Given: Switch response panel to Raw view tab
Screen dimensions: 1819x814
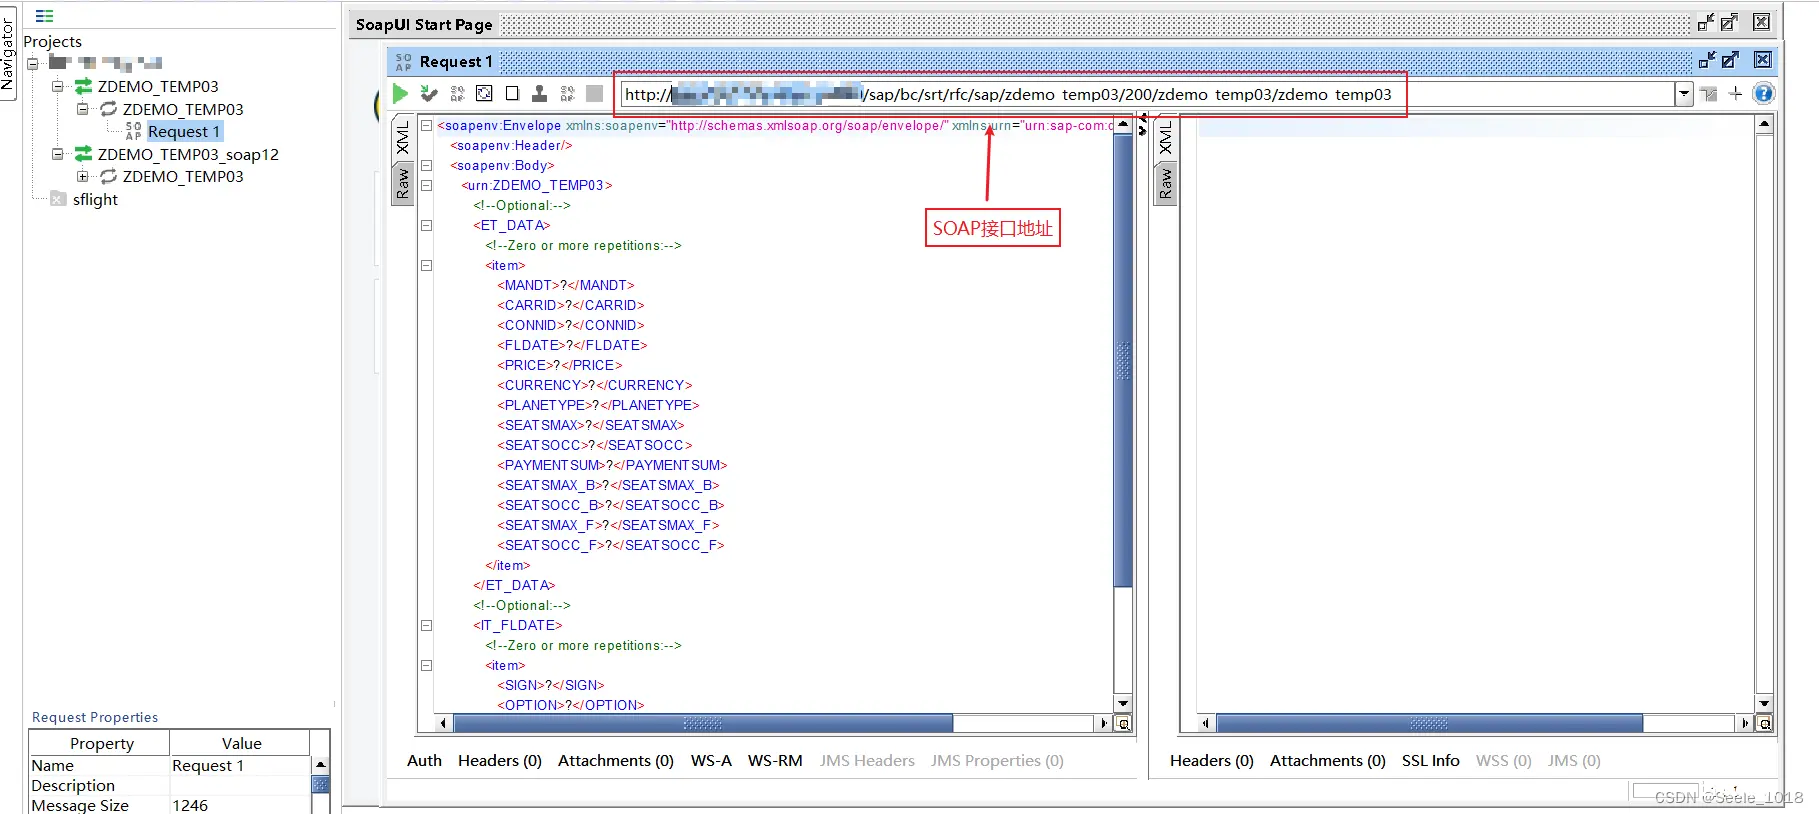Looking at the screenshot, I should tap(1165, 183).
